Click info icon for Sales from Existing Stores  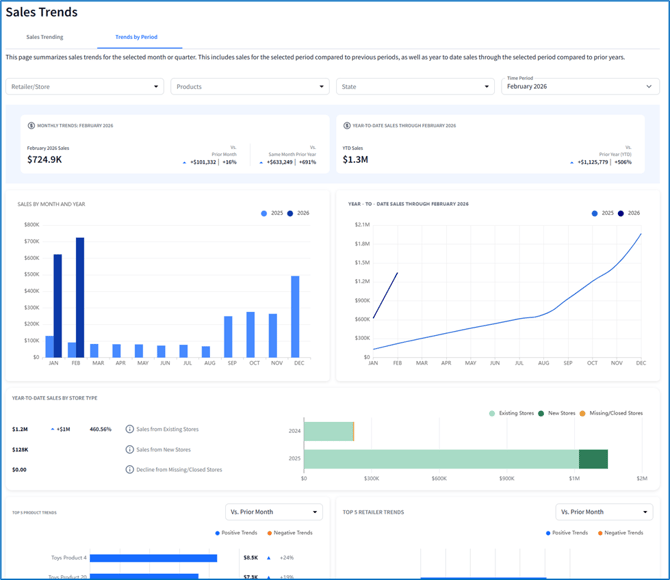click(x=130, y=429)
